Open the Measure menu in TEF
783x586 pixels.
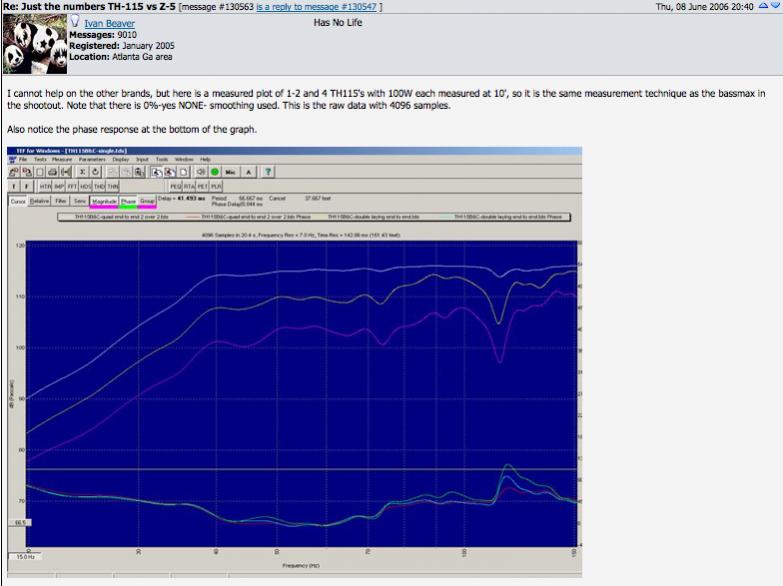coord(62,159)
